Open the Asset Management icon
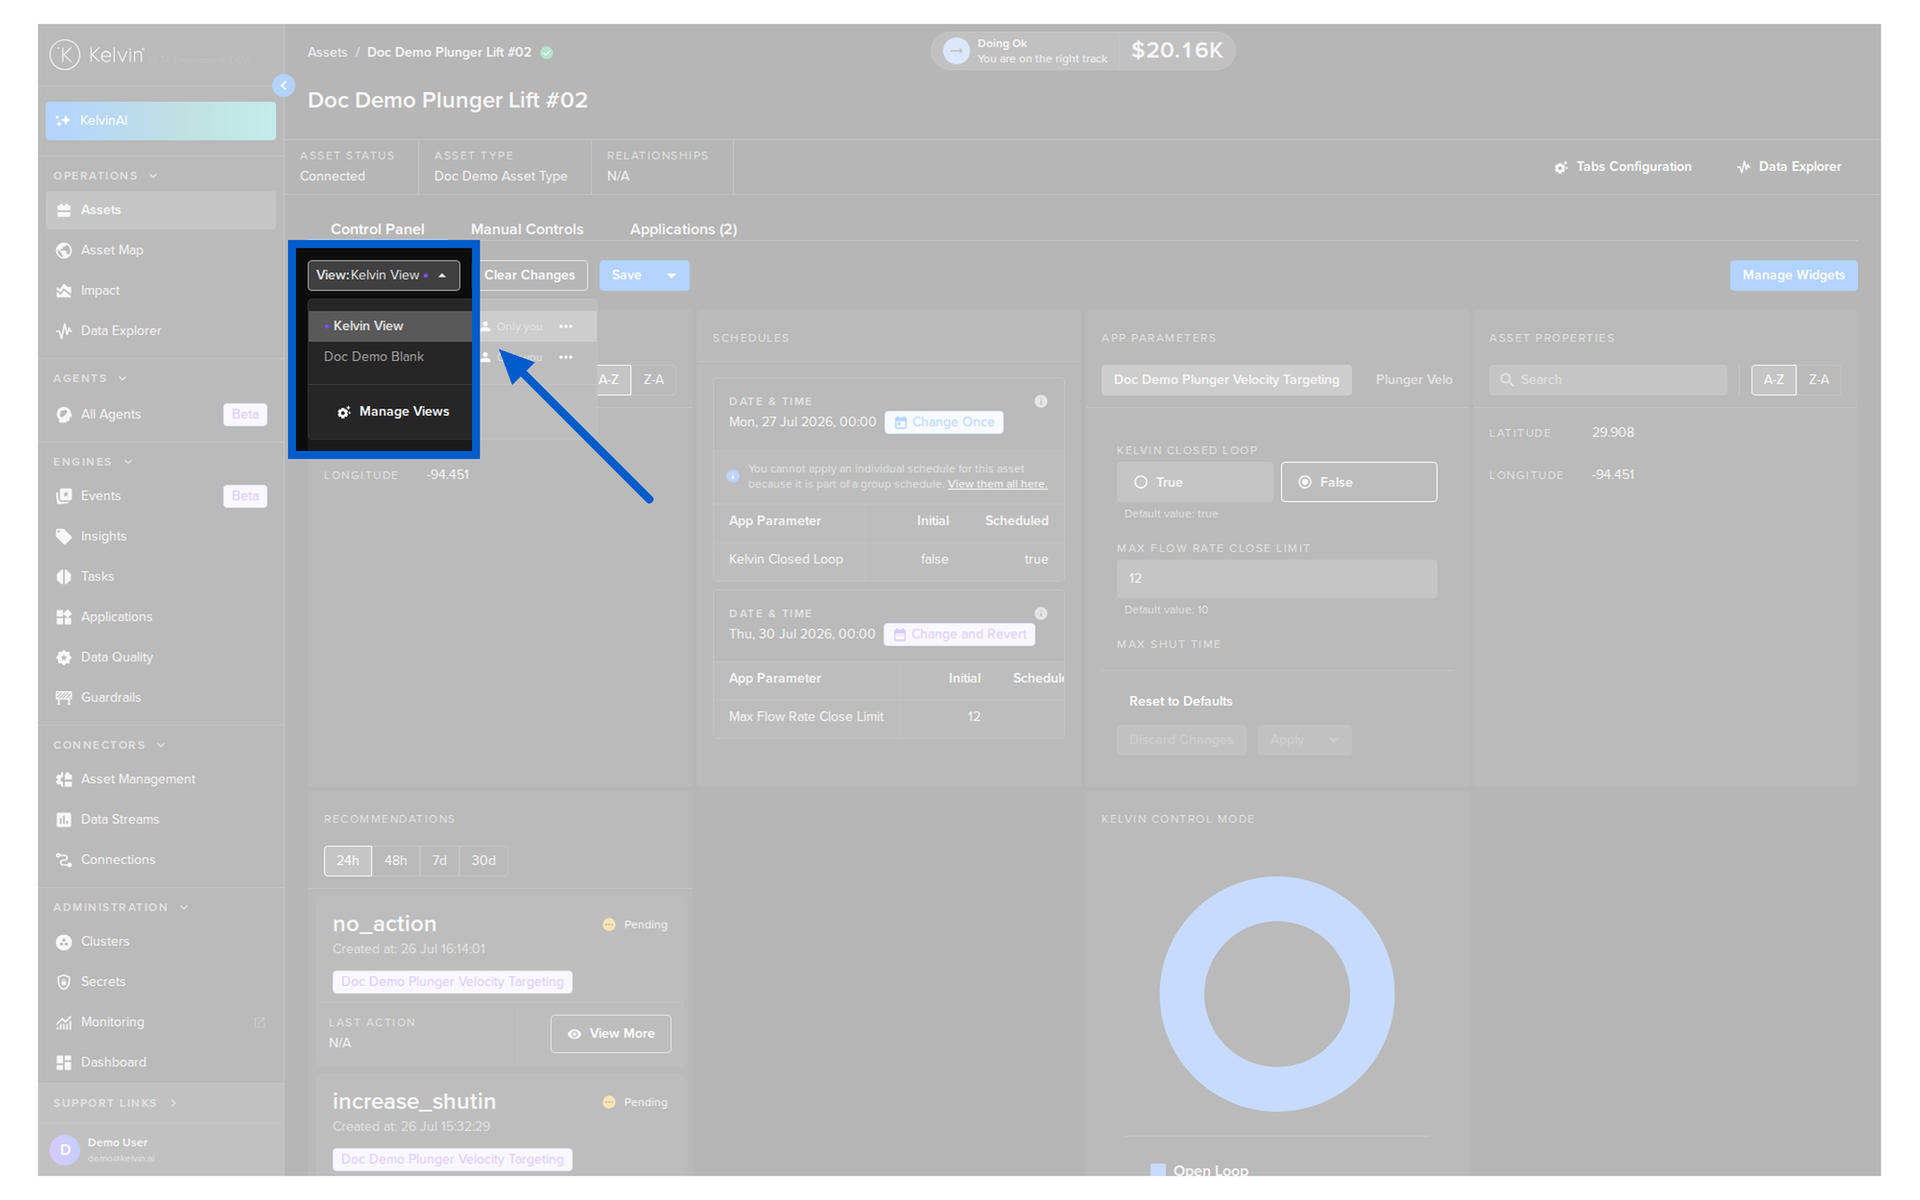Image resolution: width=1920 pixels, height=1200 pixels. pyautogui.click(x=64, y=779)
